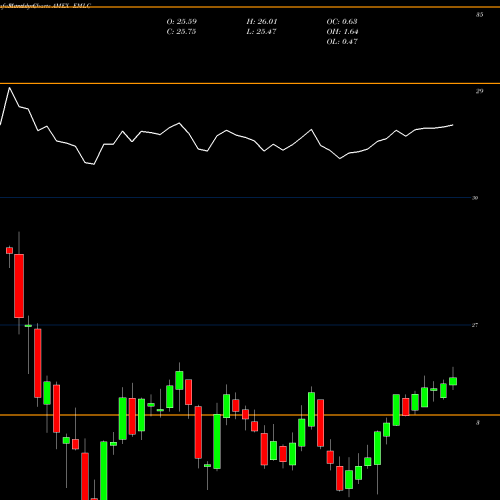
Task: Click the "OC: 0.63" reading
Action: coord(342,22)
